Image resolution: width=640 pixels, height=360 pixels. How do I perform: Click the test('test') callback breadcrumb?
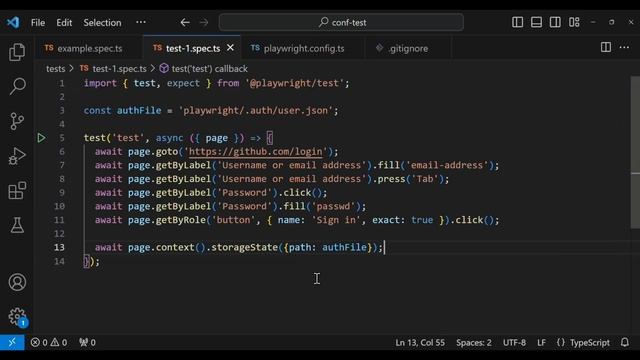209,69
